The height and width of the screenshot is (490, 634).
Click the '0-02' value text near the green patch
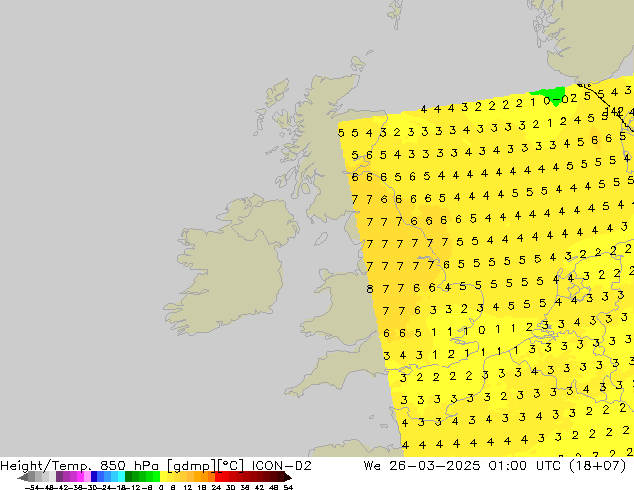560,99
